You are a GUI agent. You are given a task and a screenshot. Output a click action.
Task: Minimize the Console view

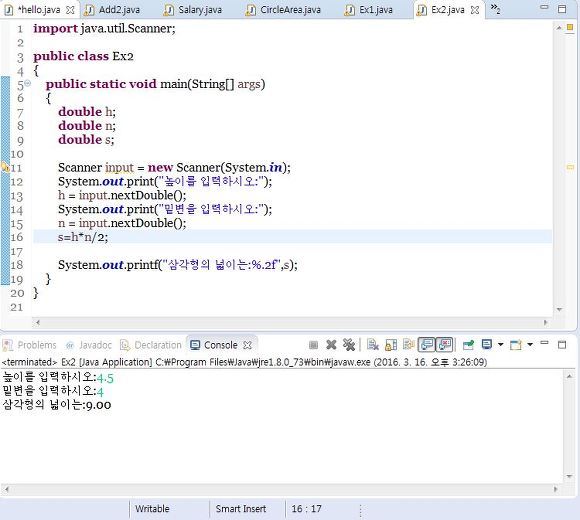point(544,343)
